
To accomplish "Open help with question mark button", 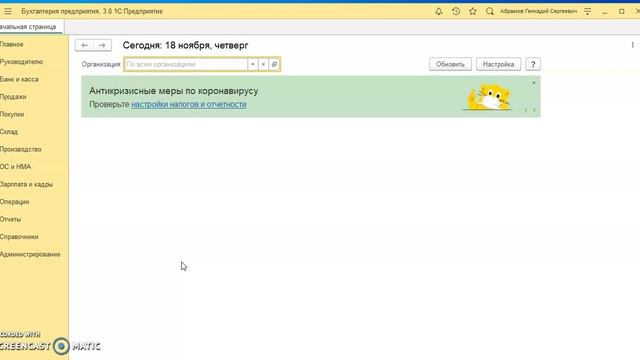I will (x=533, y=64).
